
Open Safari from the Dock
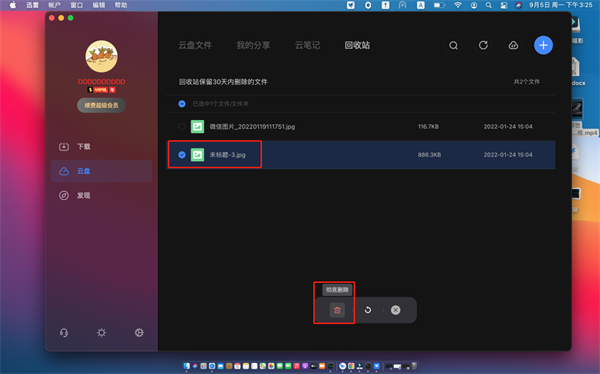pyautogui.click(x=212, y=366)
